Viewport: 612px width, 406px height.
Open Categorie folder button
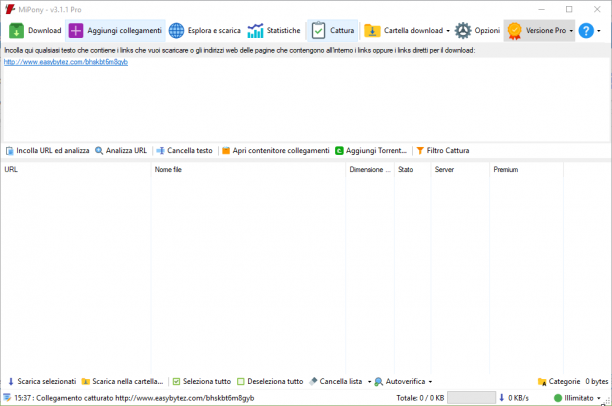click(x=559, y=381)
